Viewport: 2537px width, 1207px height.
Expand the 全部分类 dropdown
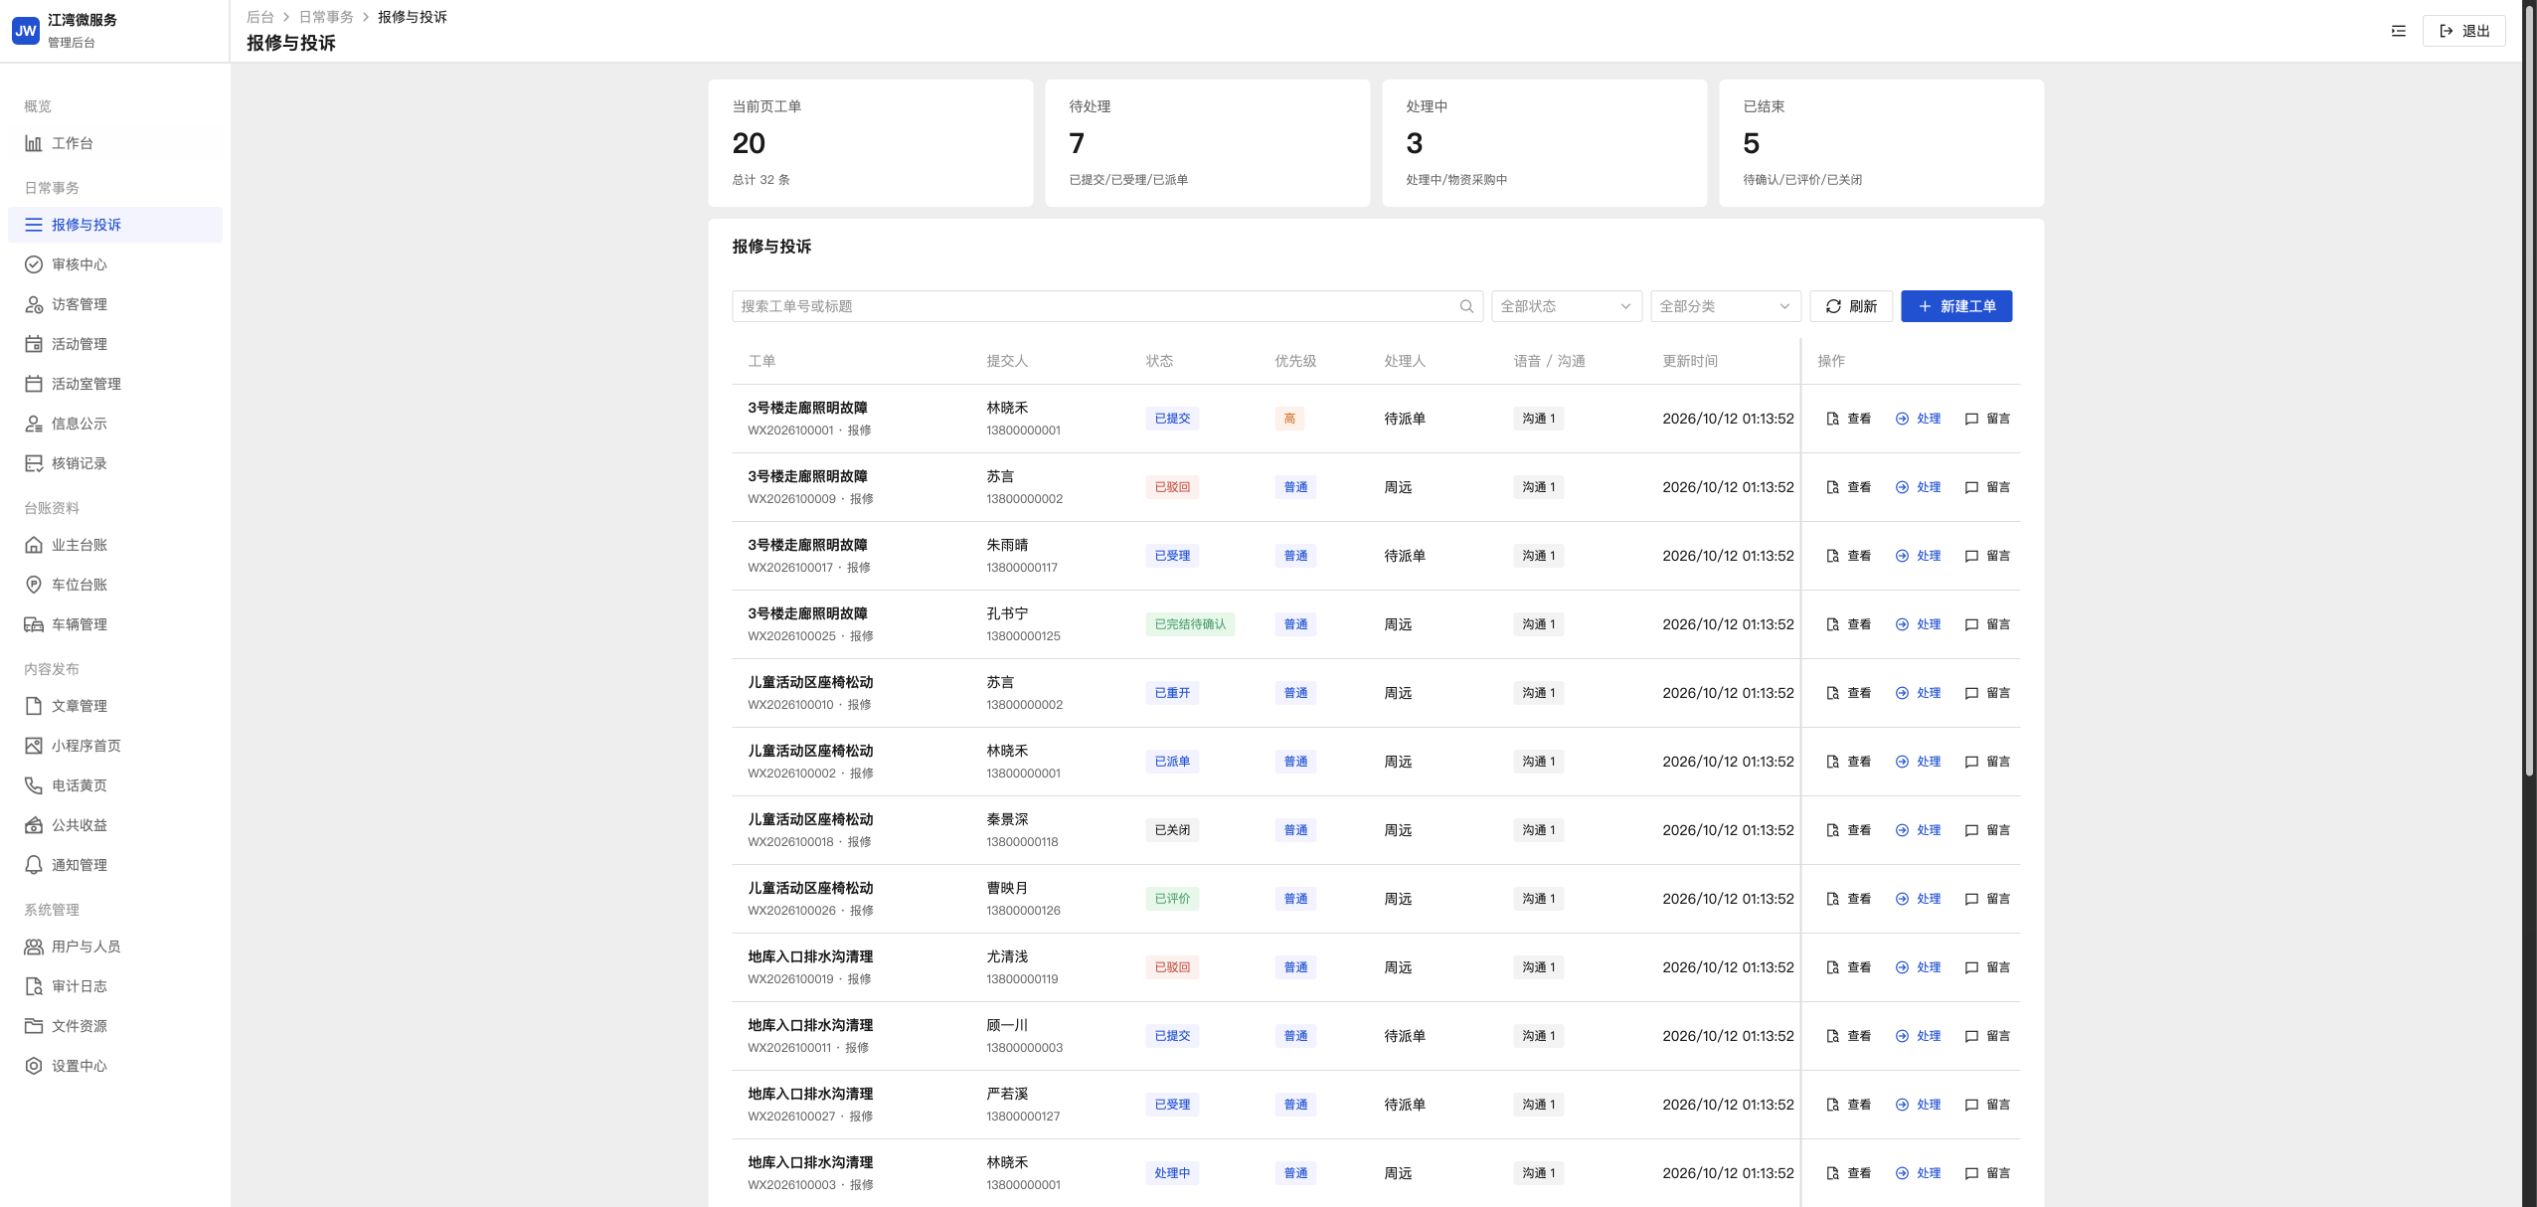click(1725, 306)
